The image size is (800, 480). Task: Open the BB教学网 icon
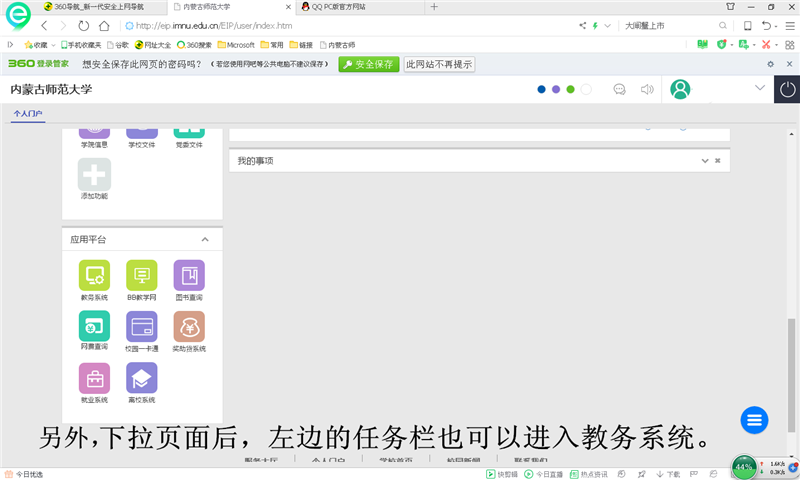(141, 275)
